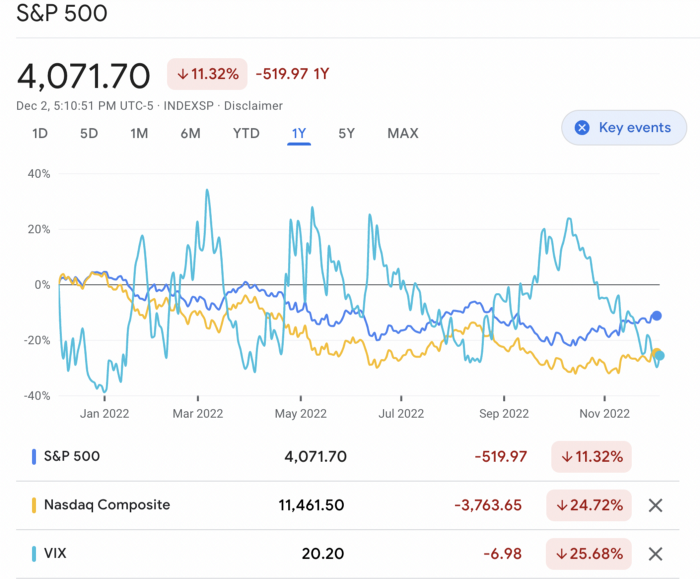This screenshot has height=579, width=700.
Task: Click the INDEXSP exchange label
Action: [x=188, y=106]
